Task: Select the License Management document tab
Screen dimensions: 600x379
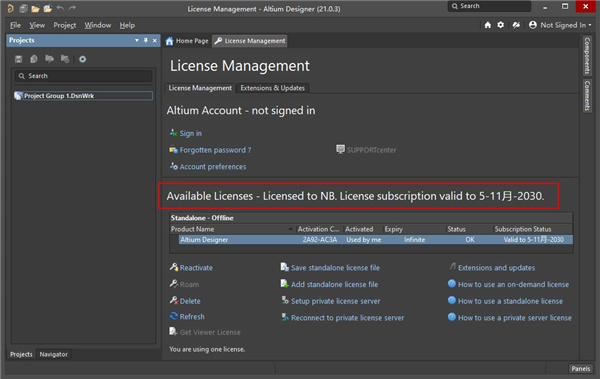Action: (x=250, y=41)
